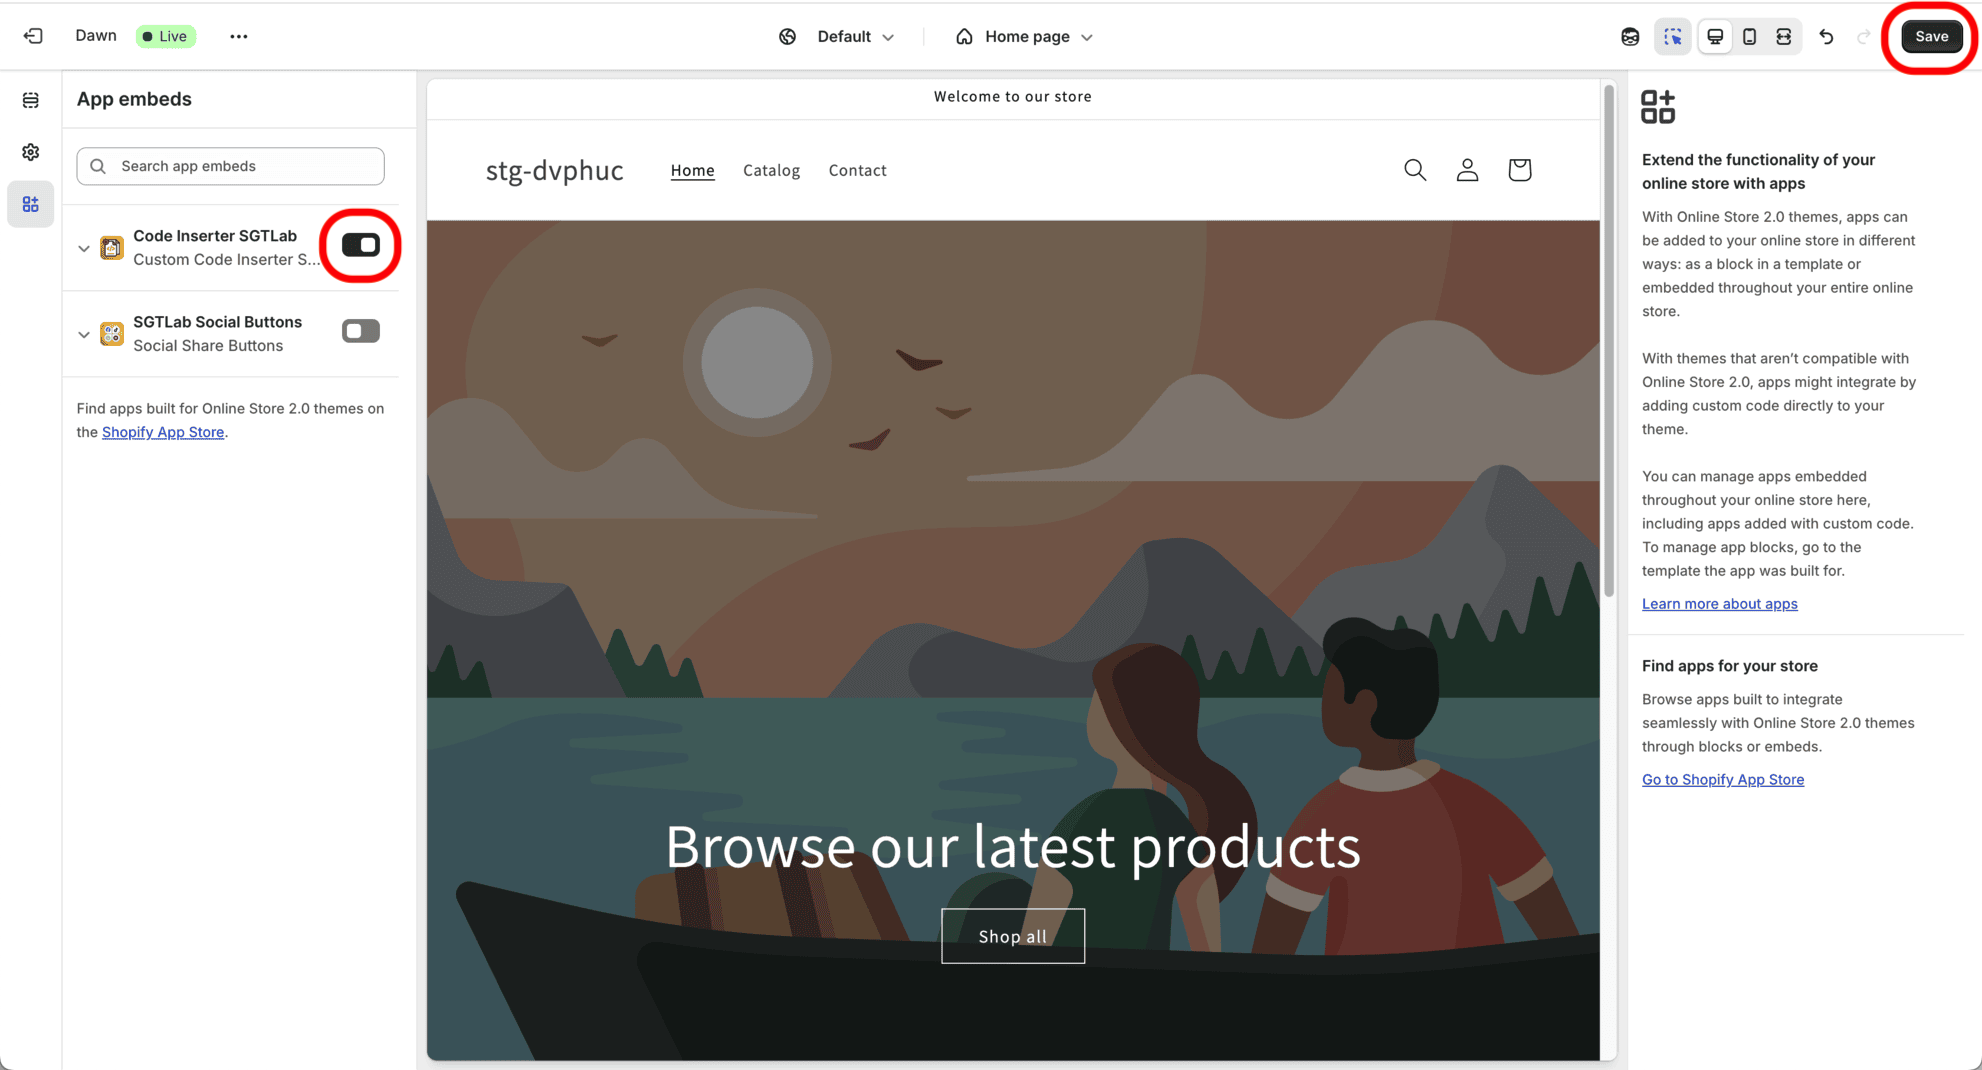Screen dimensions: 1982x1070
Task: Click Contact in store navigation
Action: [x=857, y=170]
